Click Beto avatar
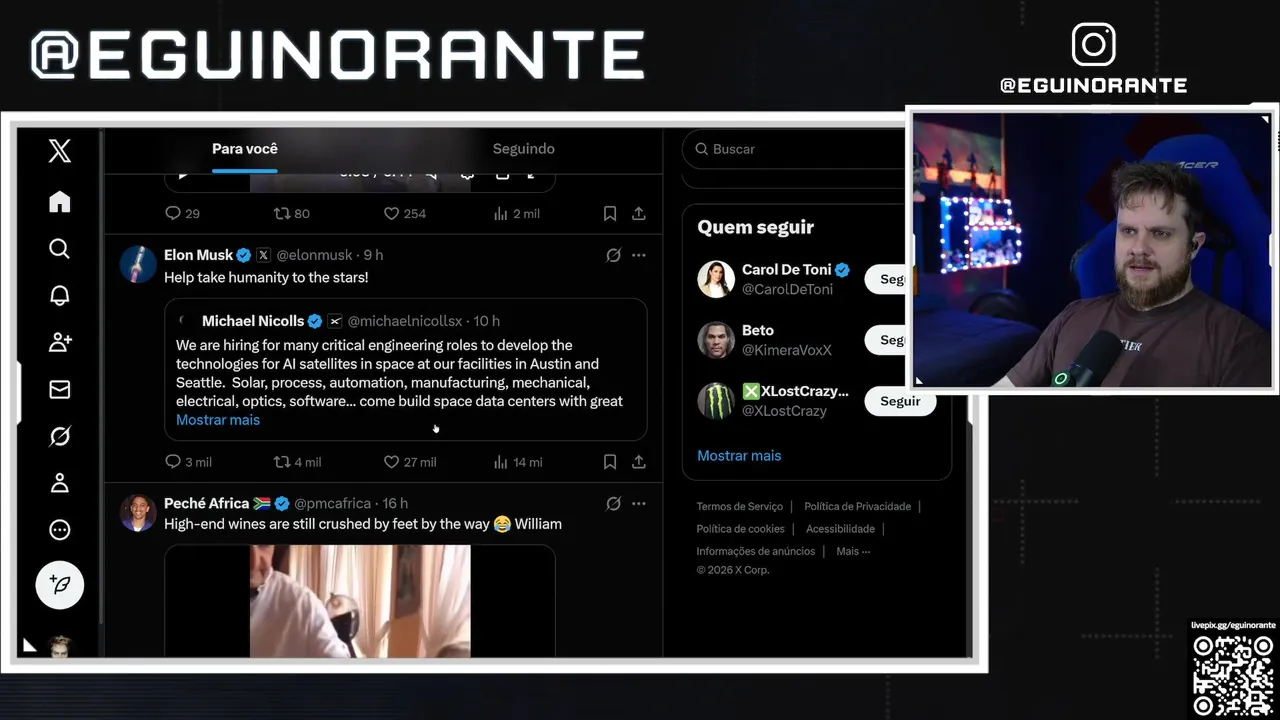1280x720 pixels. (716, 340)
